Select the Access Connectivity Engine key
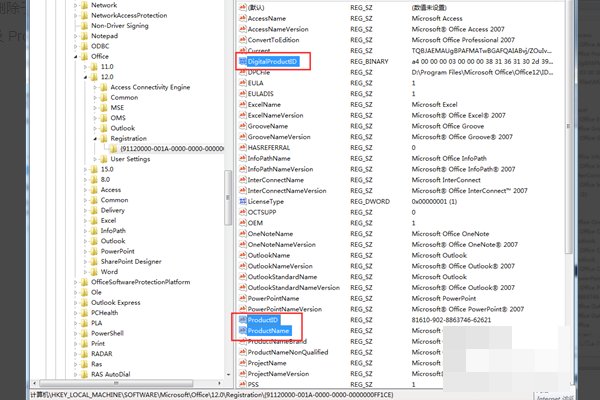 (x=149, y=87)
